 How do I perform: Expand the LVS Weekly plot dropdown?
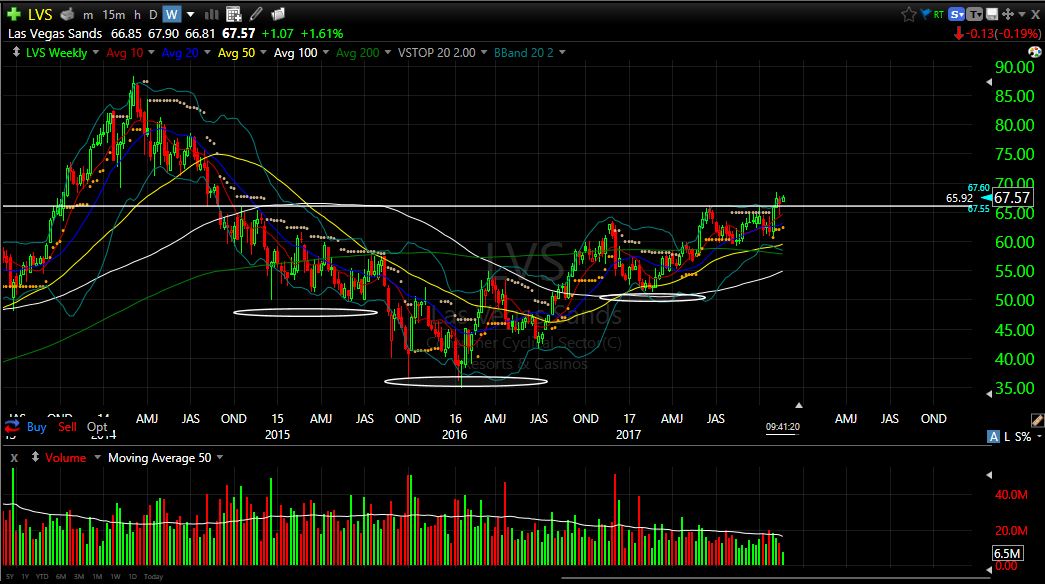pyautogui.click(x=96, y=52)
